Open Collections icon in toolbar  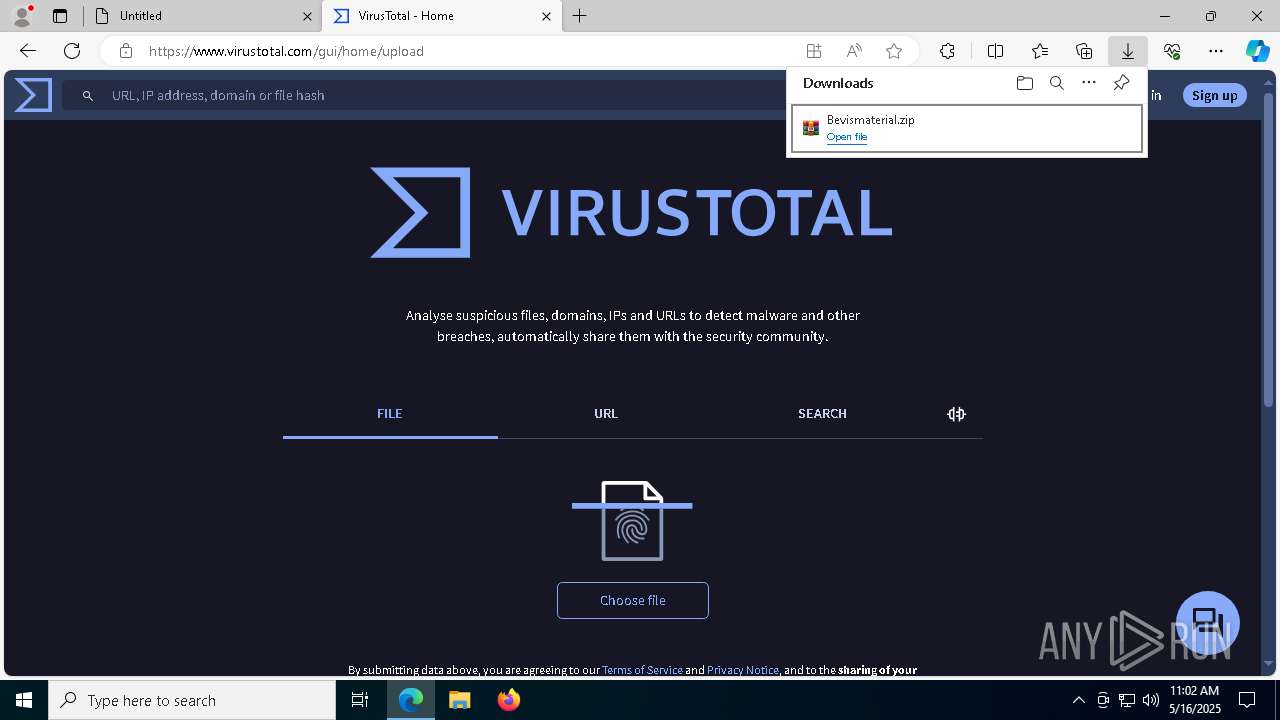click(1084, 51)
